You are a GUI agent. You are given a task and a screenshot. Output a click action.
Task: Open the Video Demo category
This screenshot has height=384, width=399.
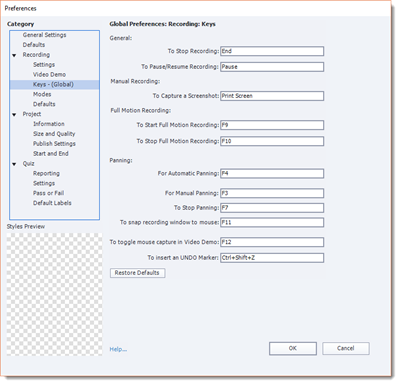coord(49,74)
